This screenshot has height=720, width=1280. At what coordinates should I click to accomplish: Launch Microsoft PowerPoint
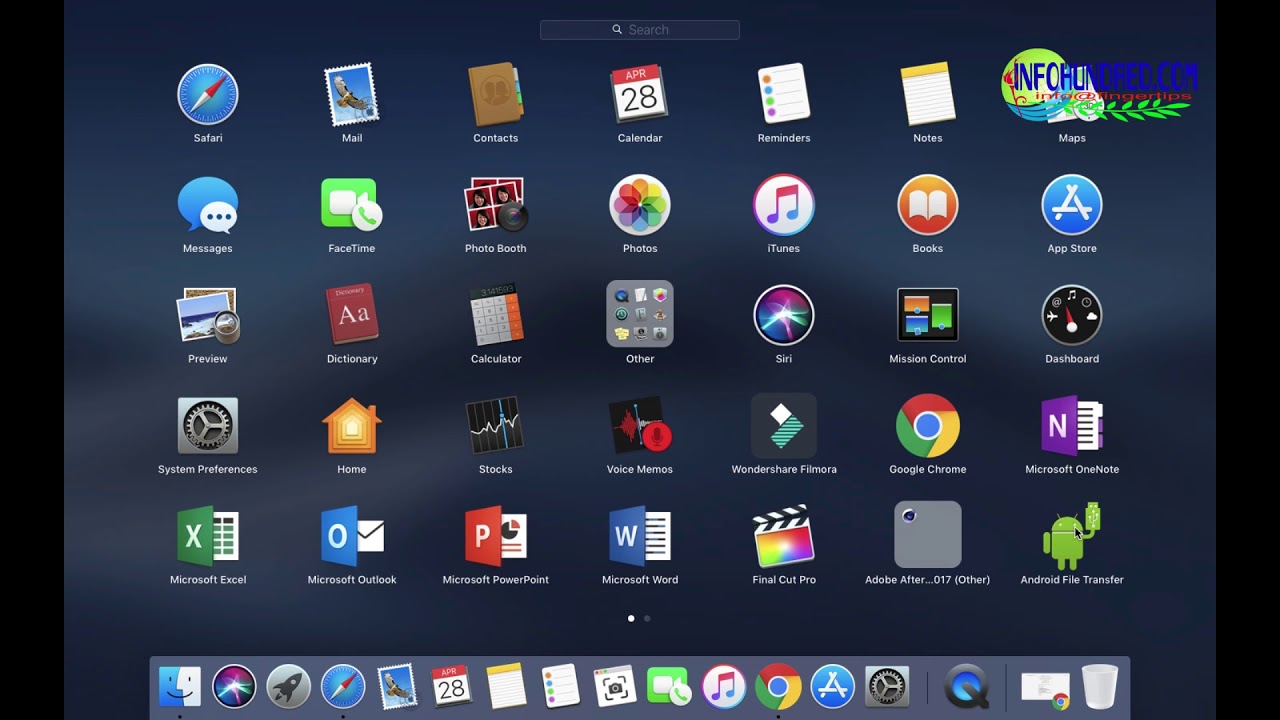pyautogui.click(x=496, y=536)
